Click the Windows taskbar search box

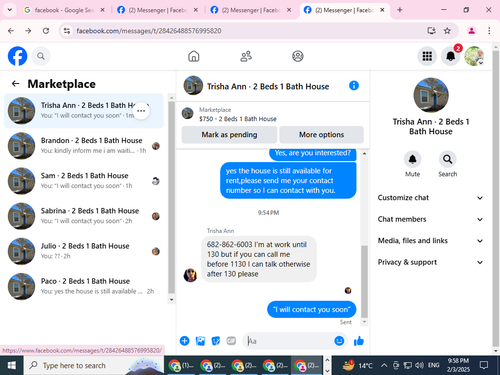[x=94, y=365]
